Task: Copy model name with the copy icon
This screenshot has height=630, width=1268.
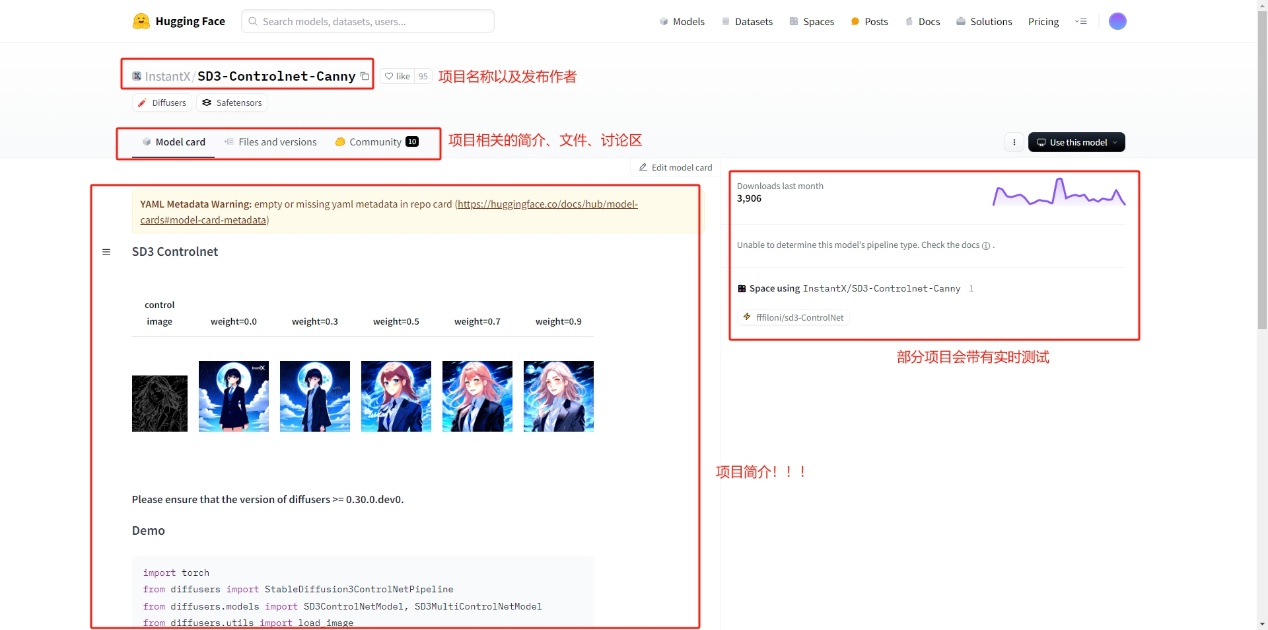Action: pyautogui.click(x=365, y=76)
